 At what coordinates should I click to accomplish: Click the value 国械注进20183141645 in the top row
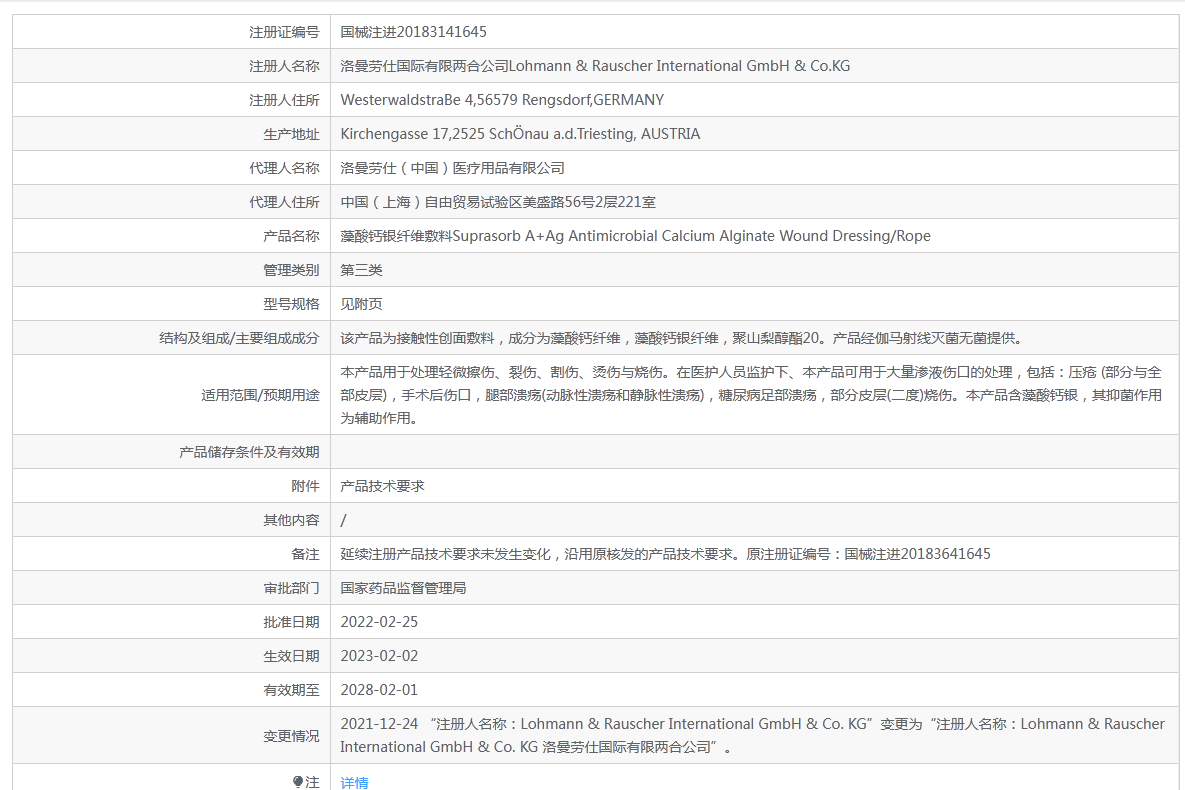point(413,32)
